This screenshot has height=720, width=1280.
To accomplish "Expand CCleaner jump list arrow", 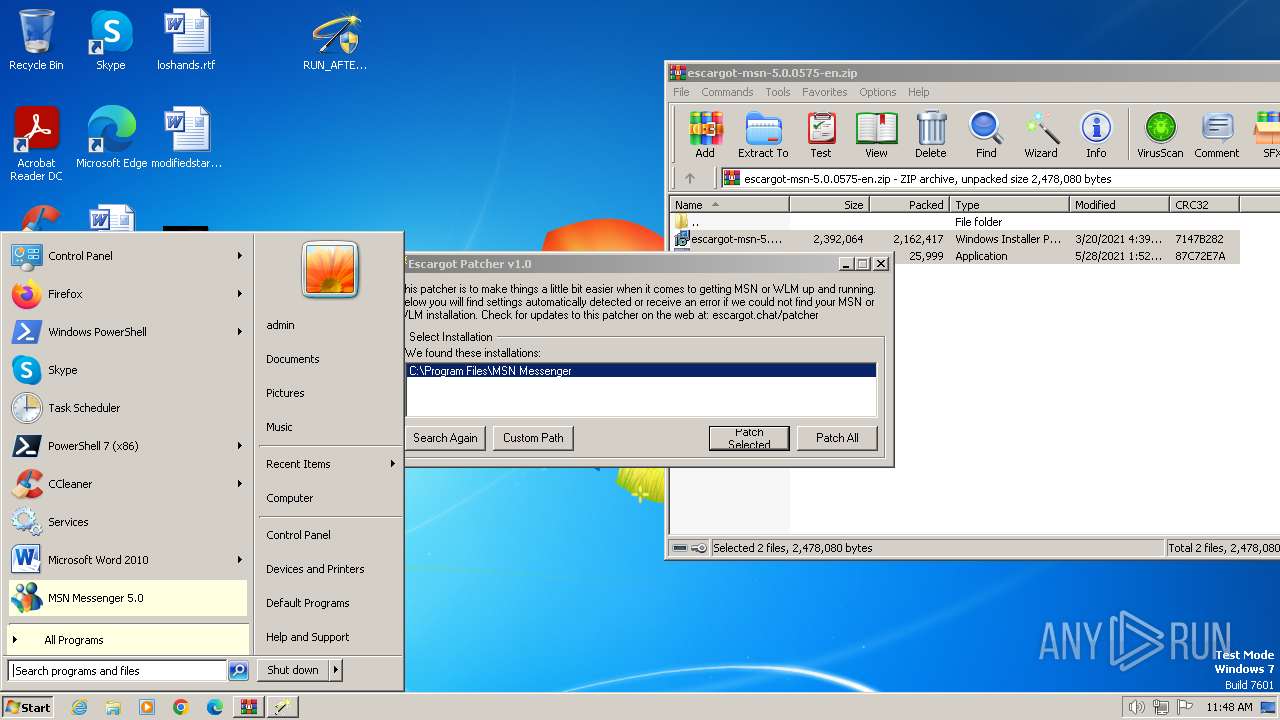I will 240,484.
